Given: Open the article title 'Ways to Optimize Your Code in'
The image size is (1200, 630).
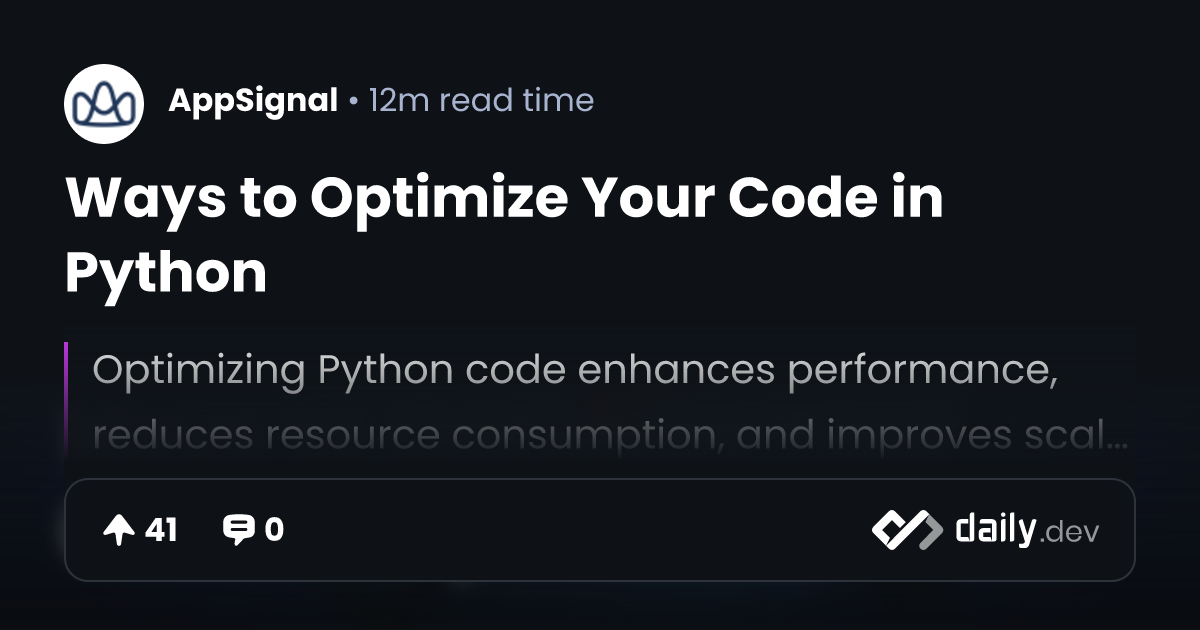Looking at the screenshot, I should tap(504, 198).
